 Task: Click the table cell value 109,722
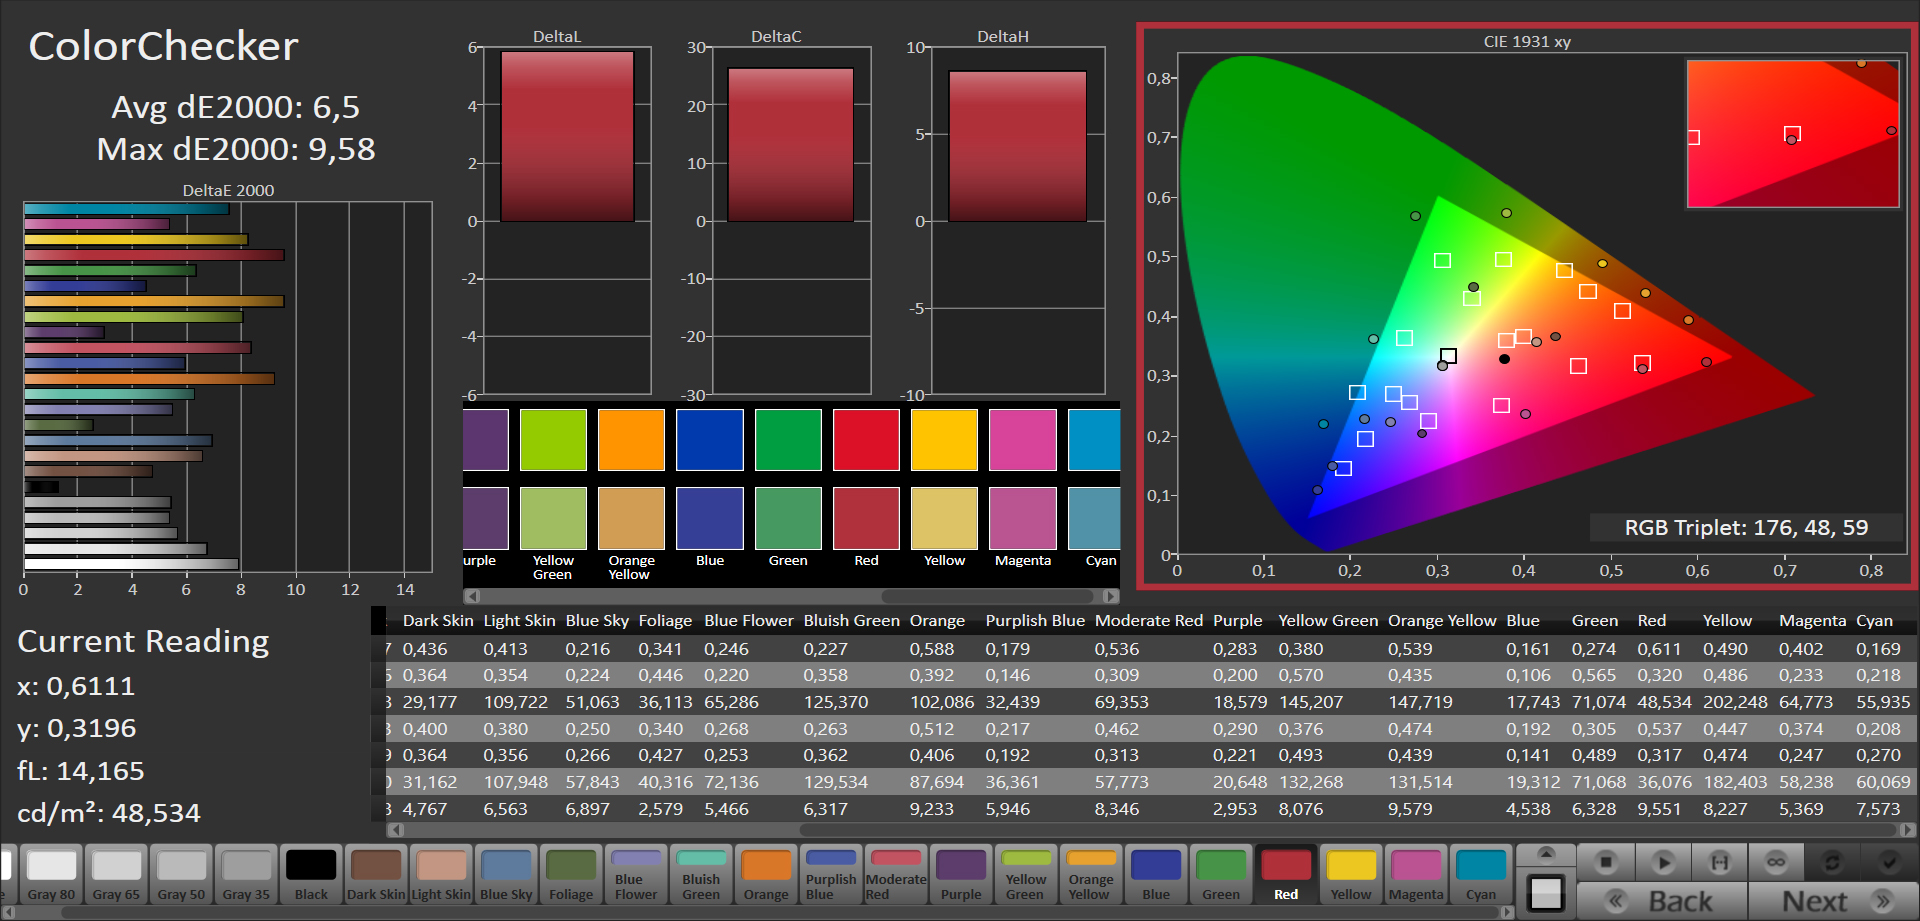coord(516,702)
